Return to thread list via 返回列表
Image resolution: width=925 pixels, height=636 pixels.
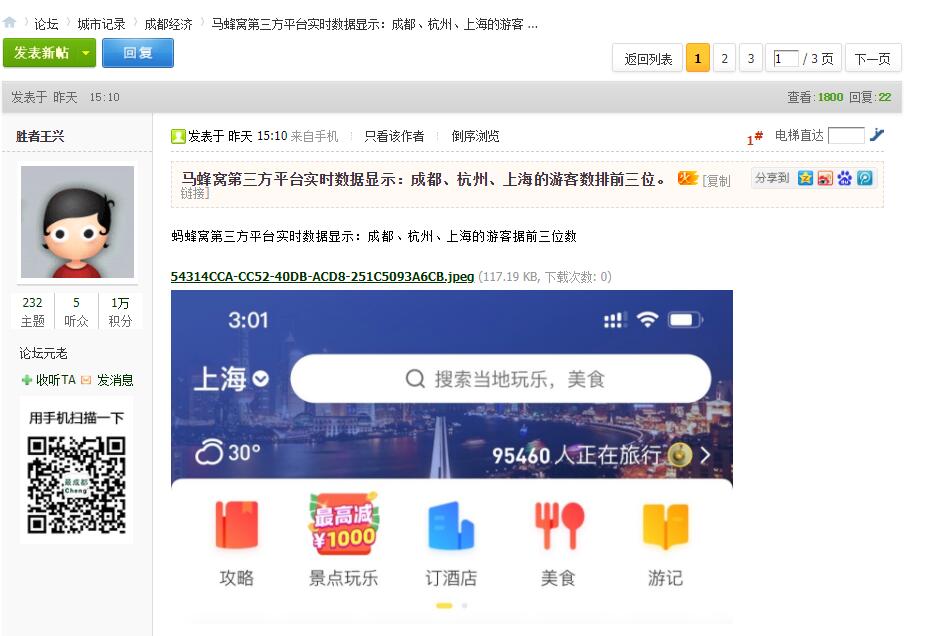(647, 58)
